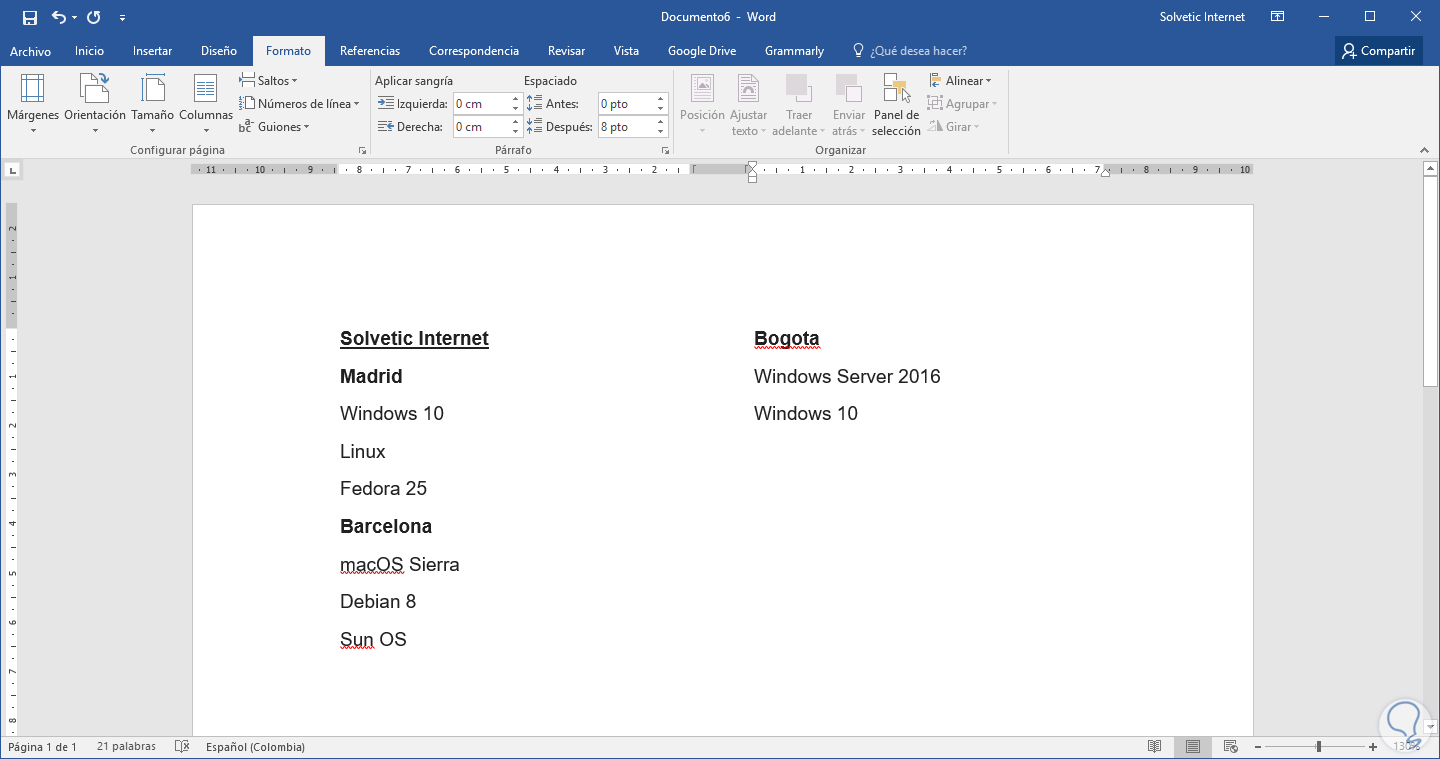This screenshot has width=1440, height=759.
Task: Expand the undo history dropdown arrow
Action: point(74,18)
